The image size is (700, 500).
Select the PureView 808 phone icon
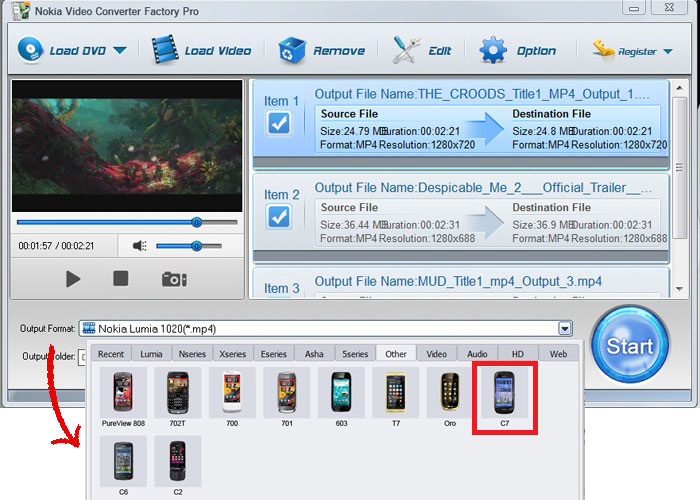123,392
